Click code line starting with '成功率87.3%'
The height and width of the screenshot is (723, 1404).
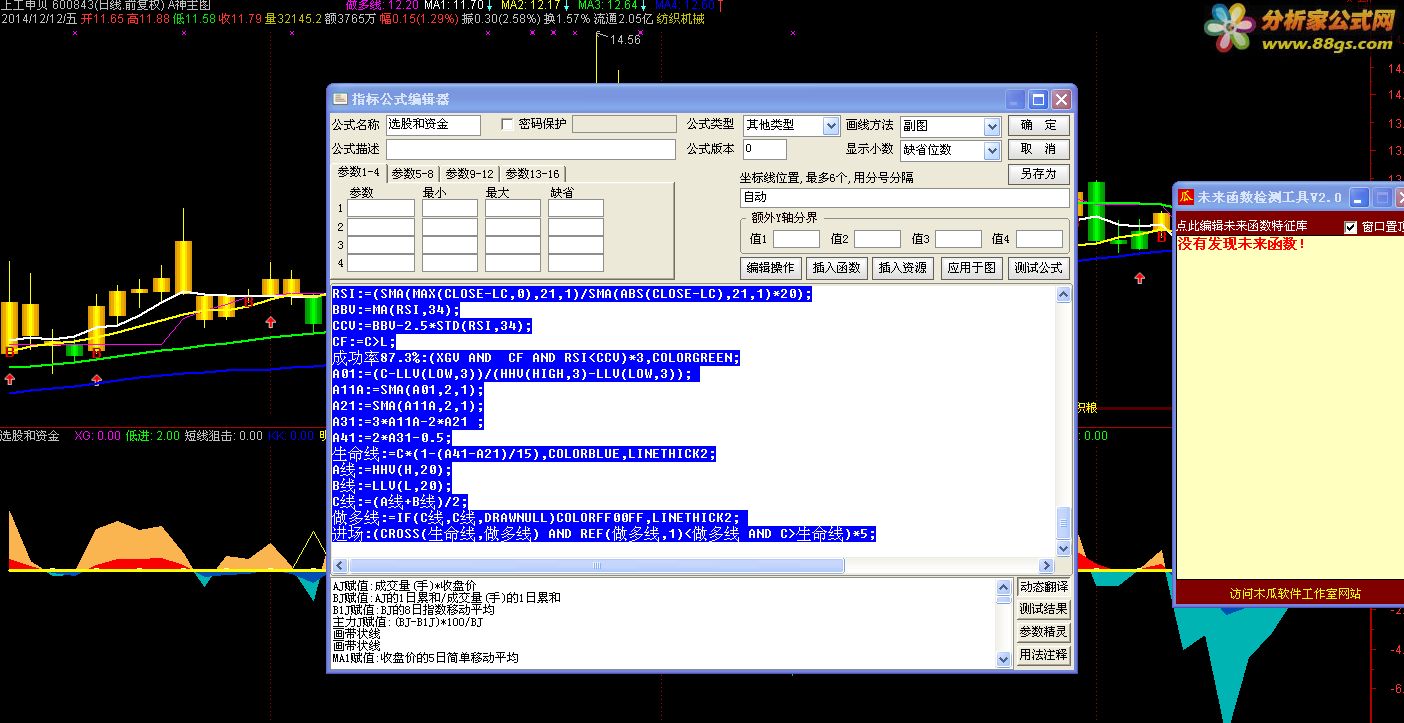536,358
